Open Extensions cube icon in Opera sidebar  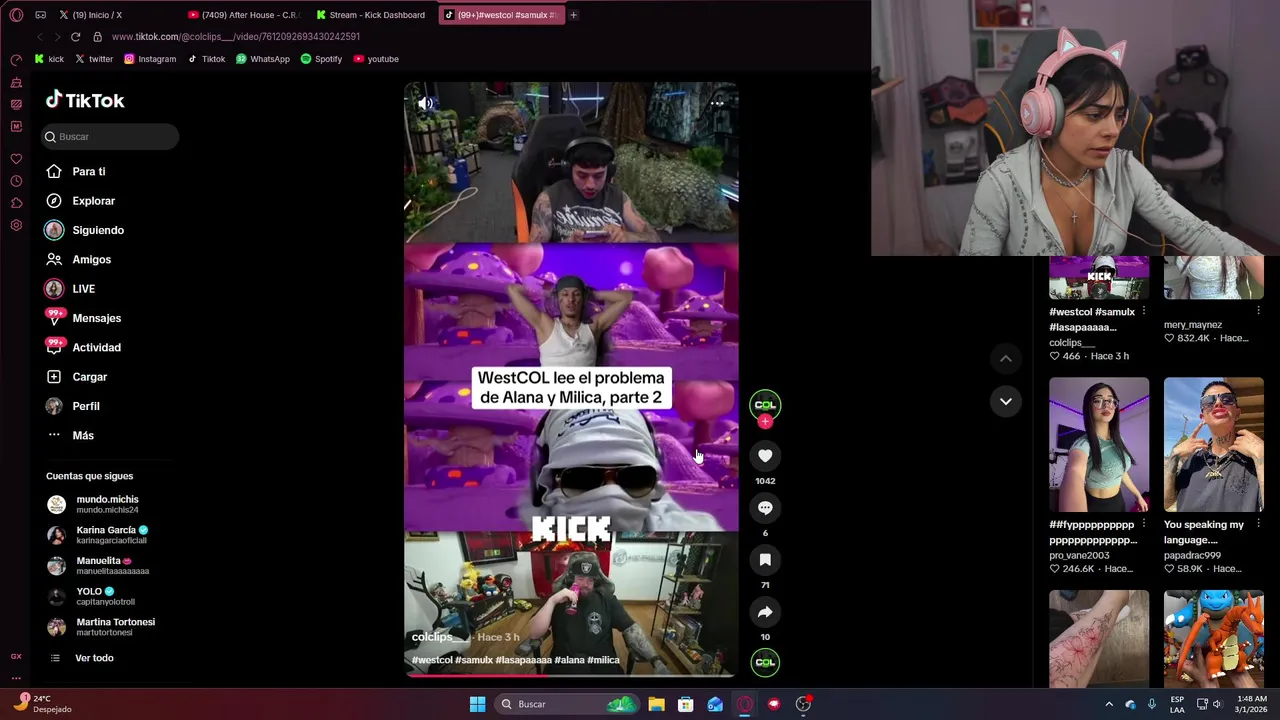(16, 203)
